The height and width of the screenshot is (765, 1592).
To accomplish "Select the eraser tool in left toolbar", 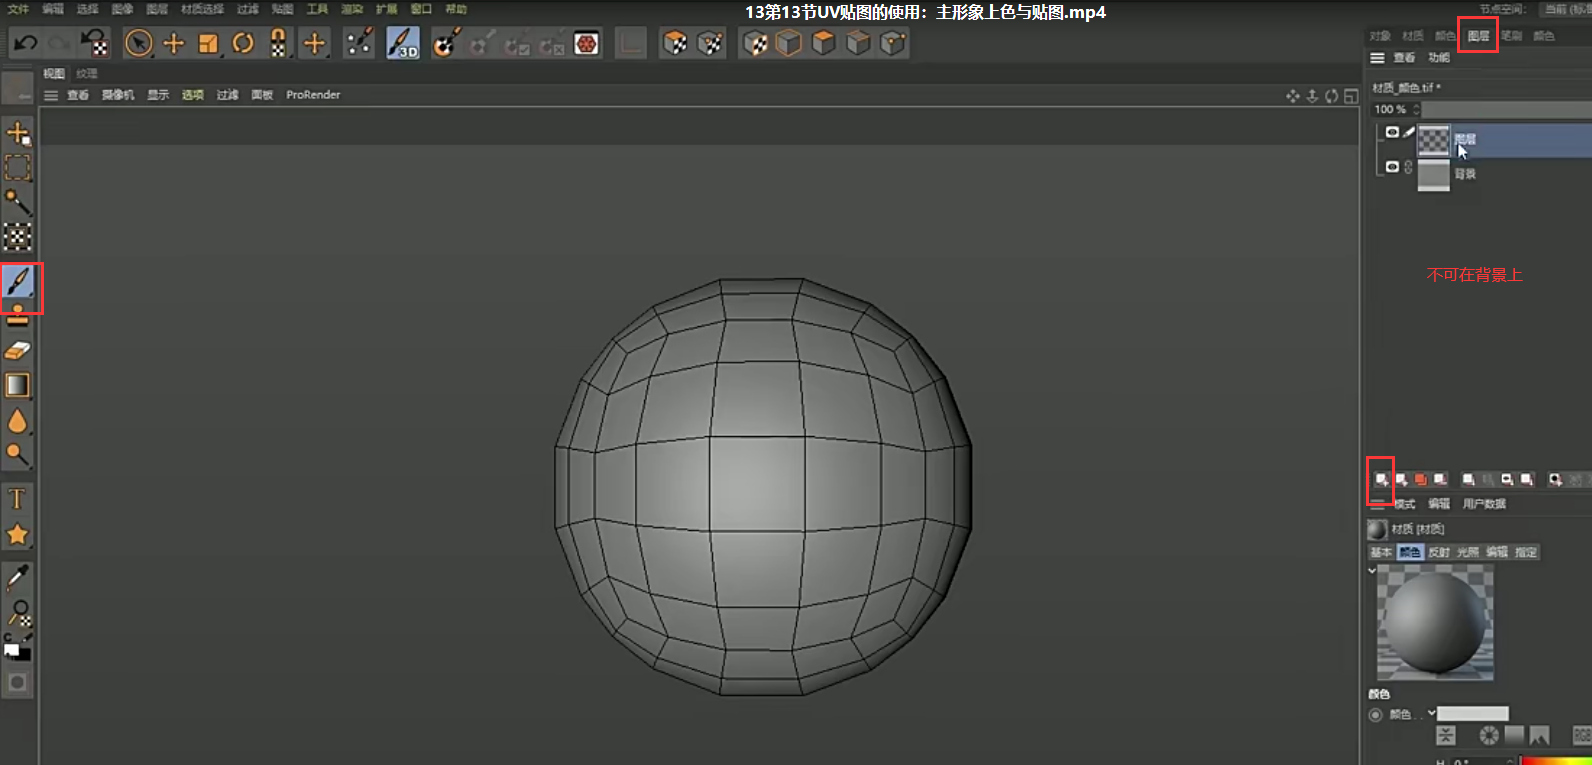I will (x=18, y=350).
